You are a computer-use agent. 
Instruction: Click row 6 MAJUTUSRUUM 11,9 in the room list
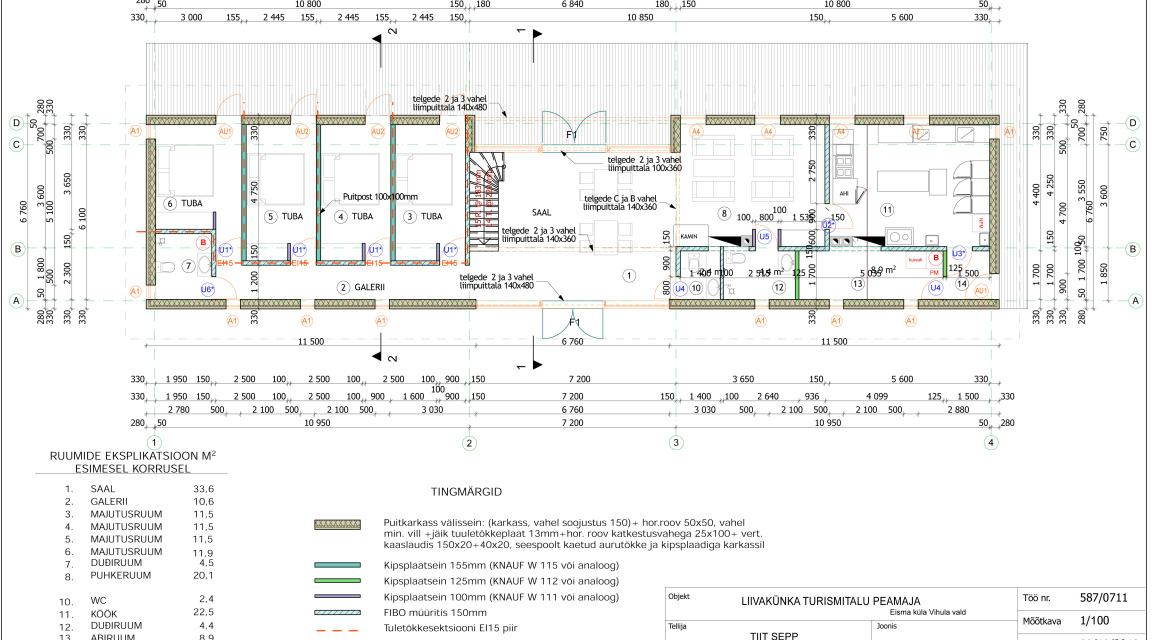[x=139, y=552]
